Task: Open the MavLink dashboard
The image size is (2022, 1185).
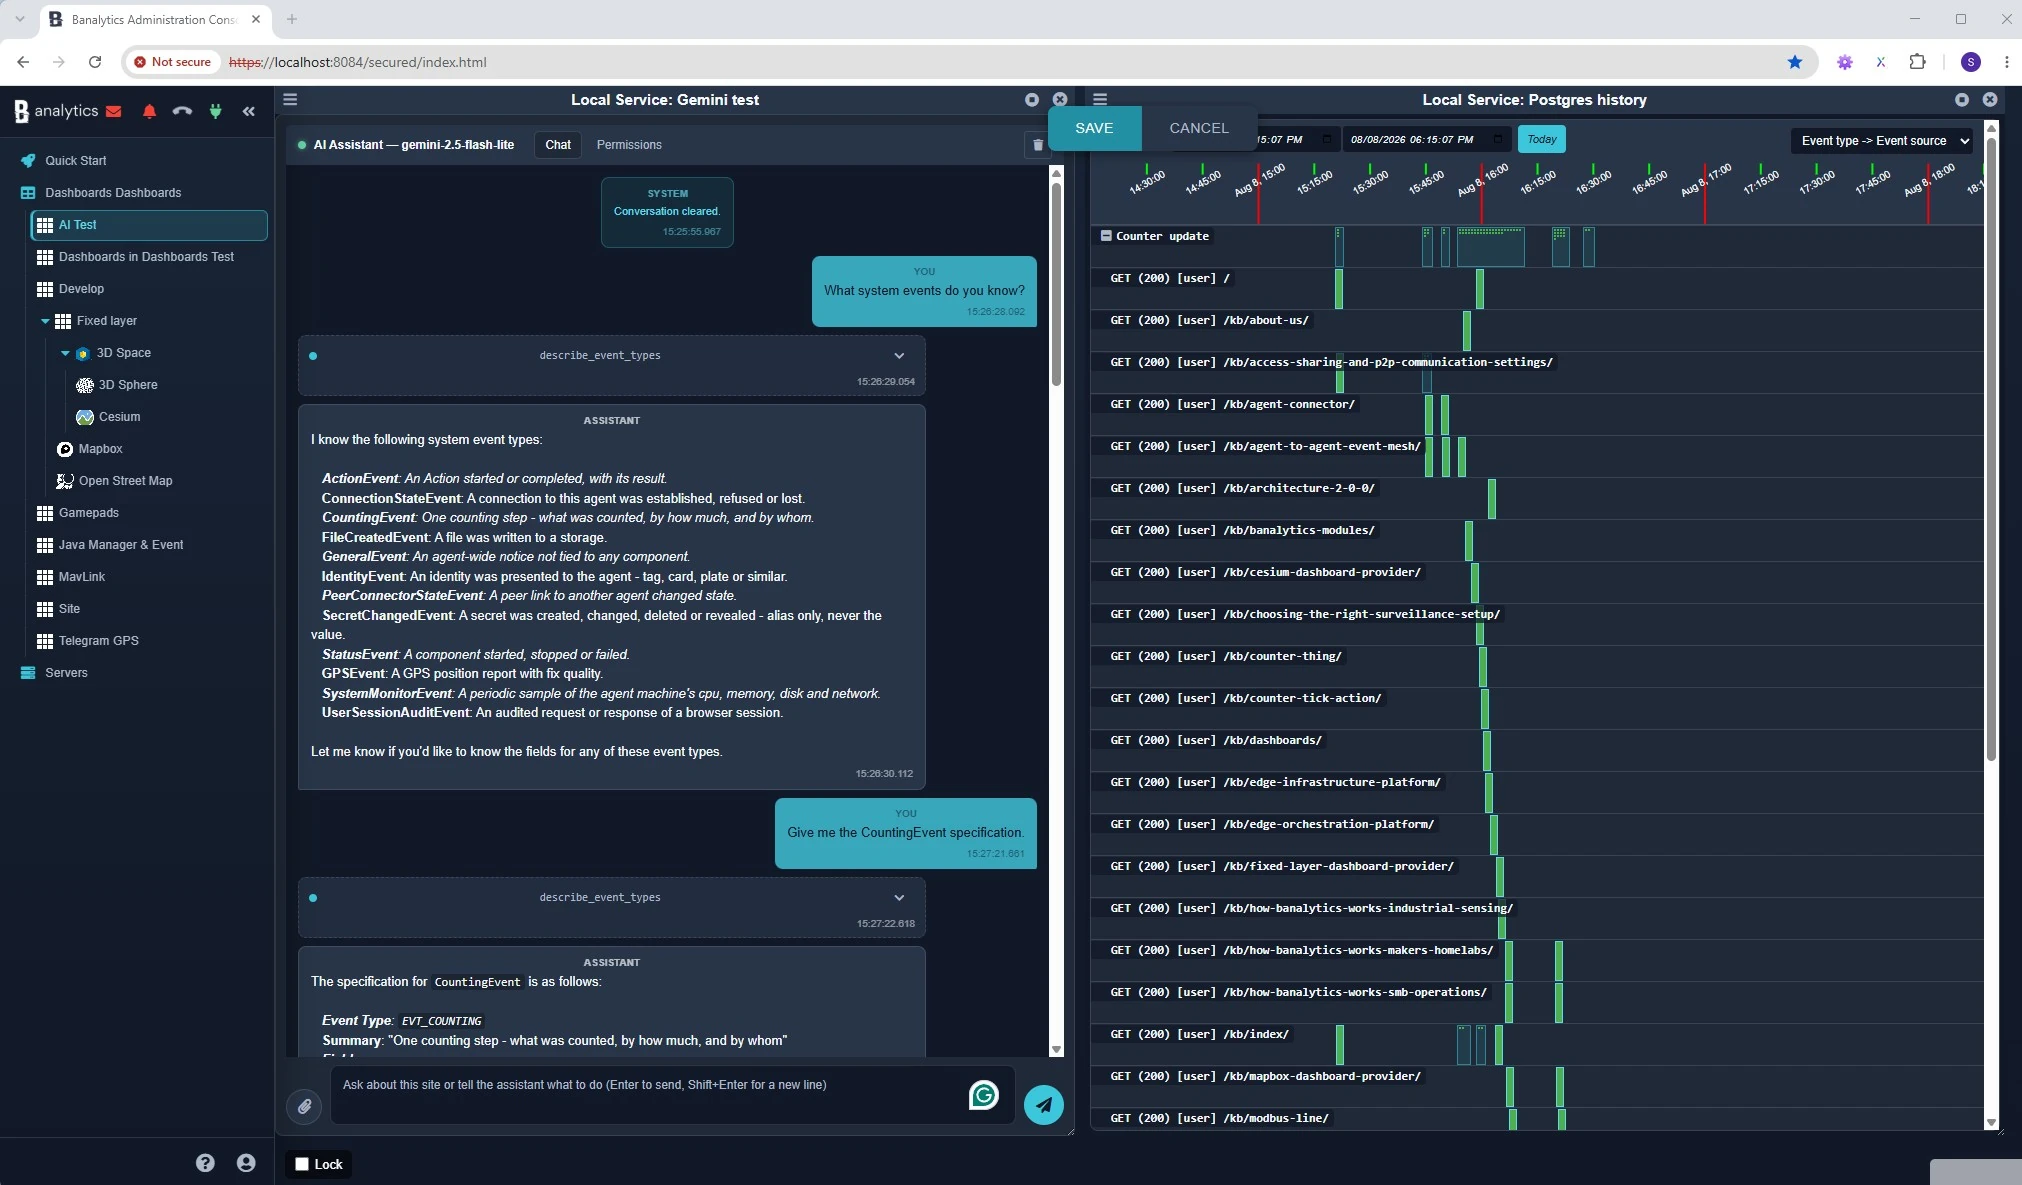Action: coord(81,577)
